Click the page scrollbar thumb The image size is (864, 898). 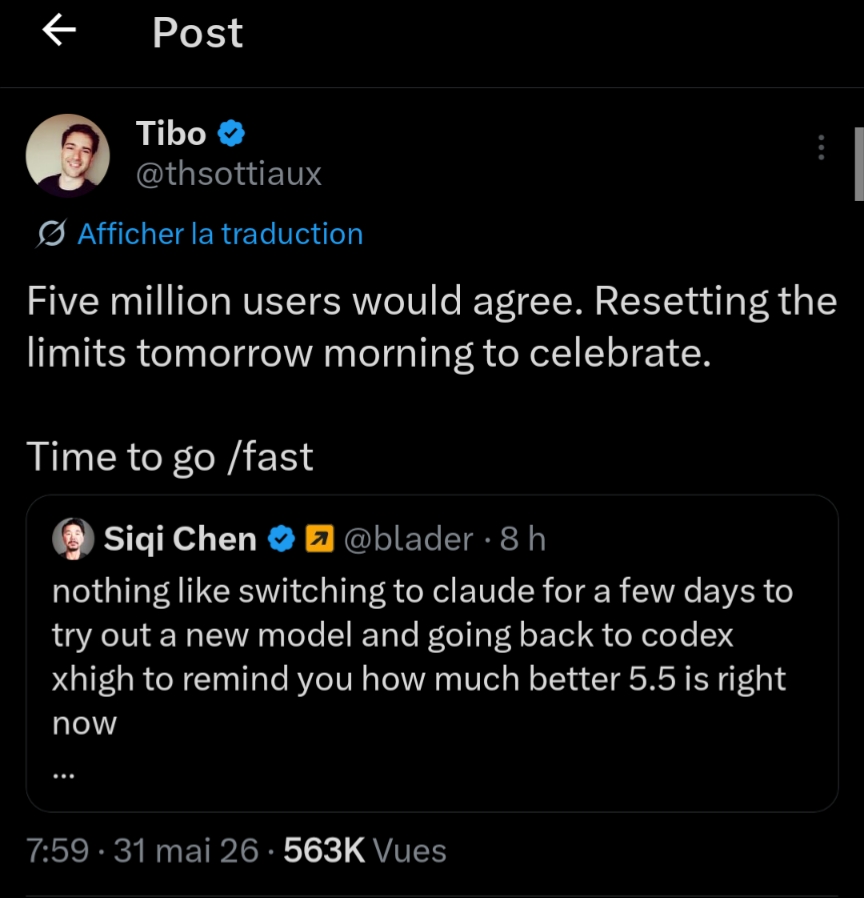(x=859, y=164)
